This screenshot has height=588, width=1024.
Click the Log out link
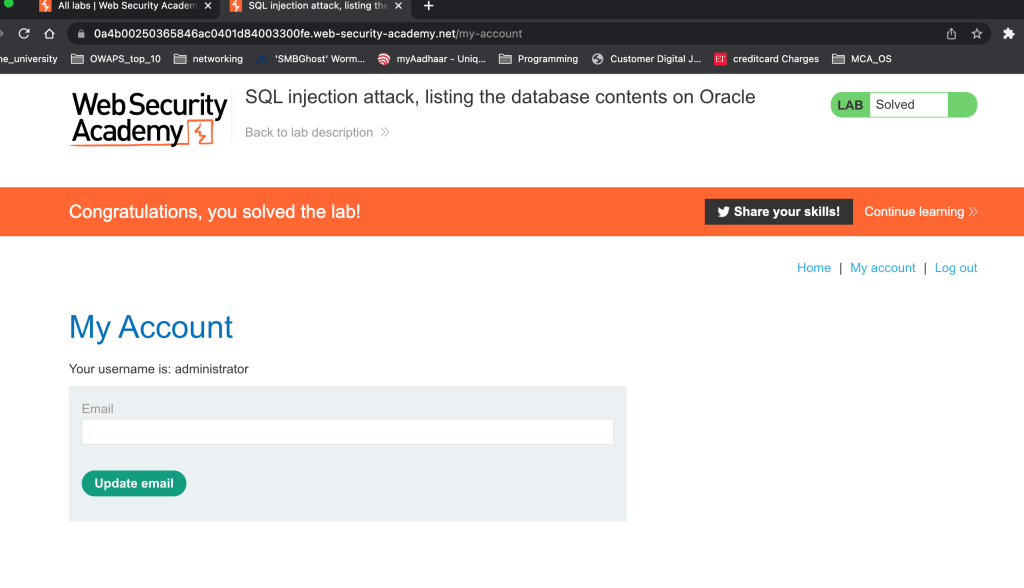coord(955,268)
